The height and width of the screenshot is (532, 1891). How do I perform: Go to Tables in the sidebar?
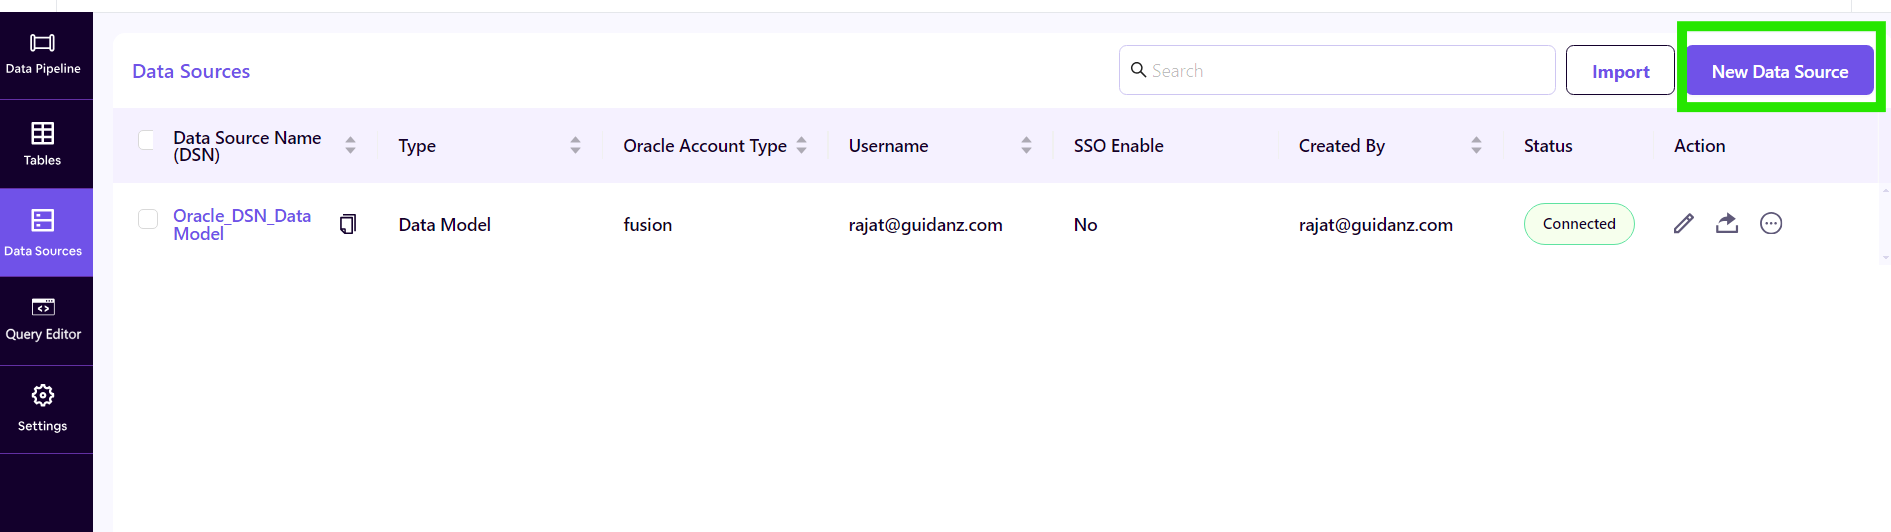tap(43, 144)
